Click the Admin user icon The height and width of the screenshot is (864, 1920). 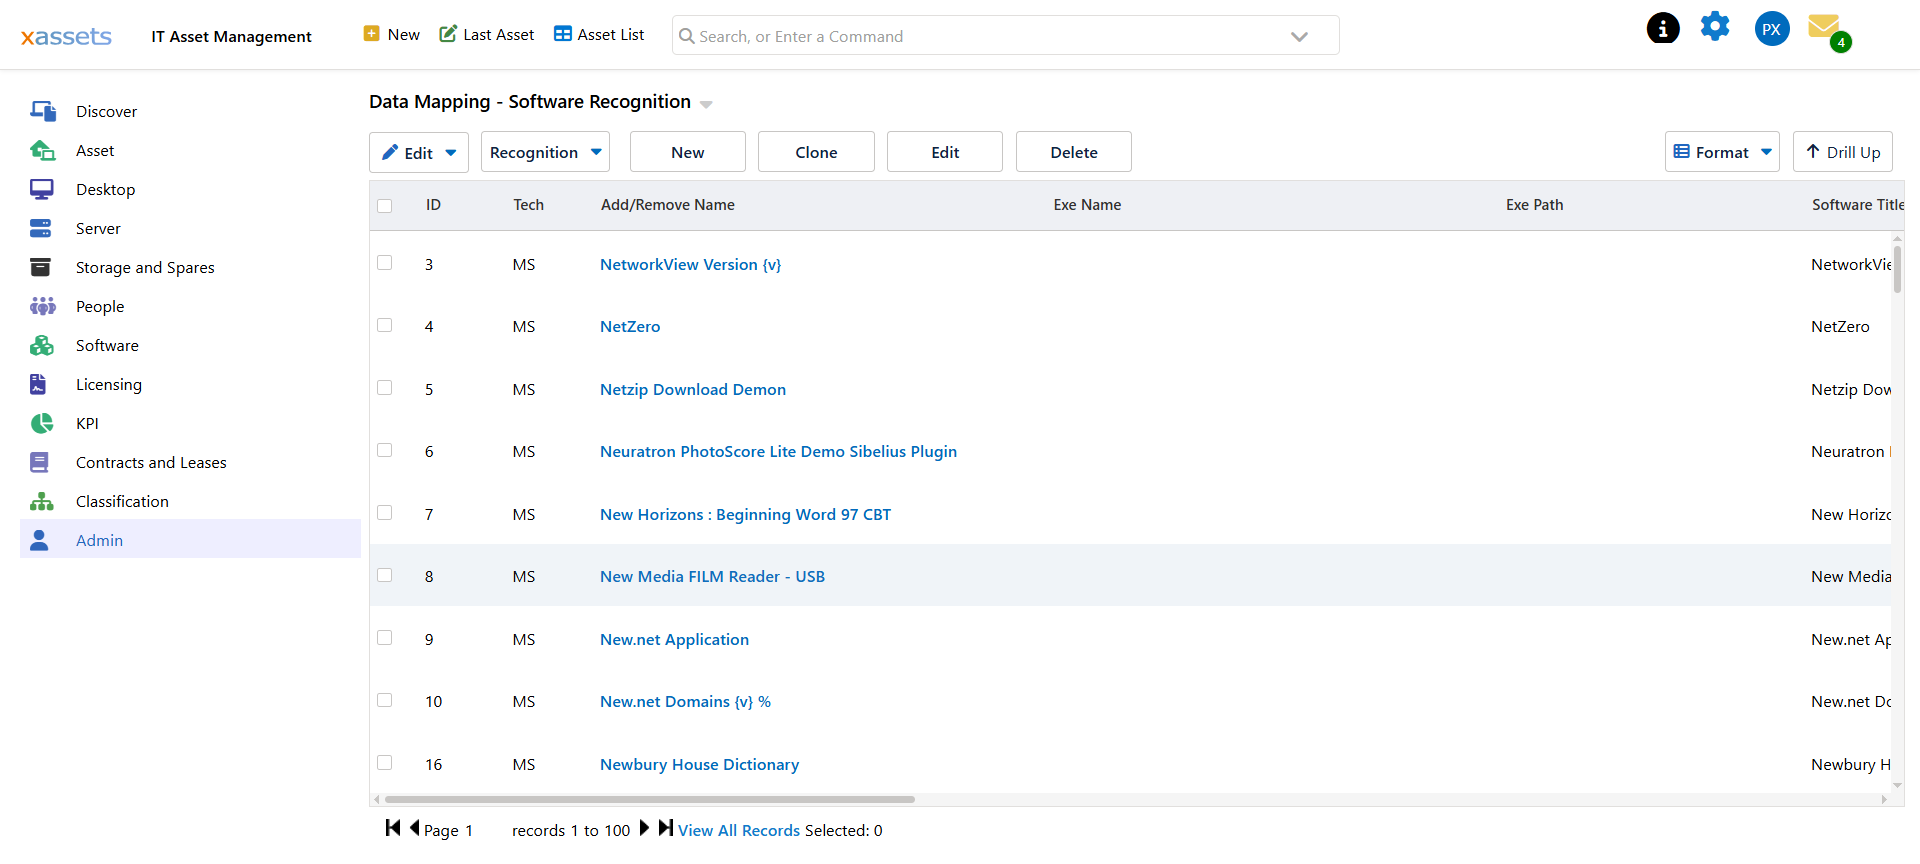point(39,540)
